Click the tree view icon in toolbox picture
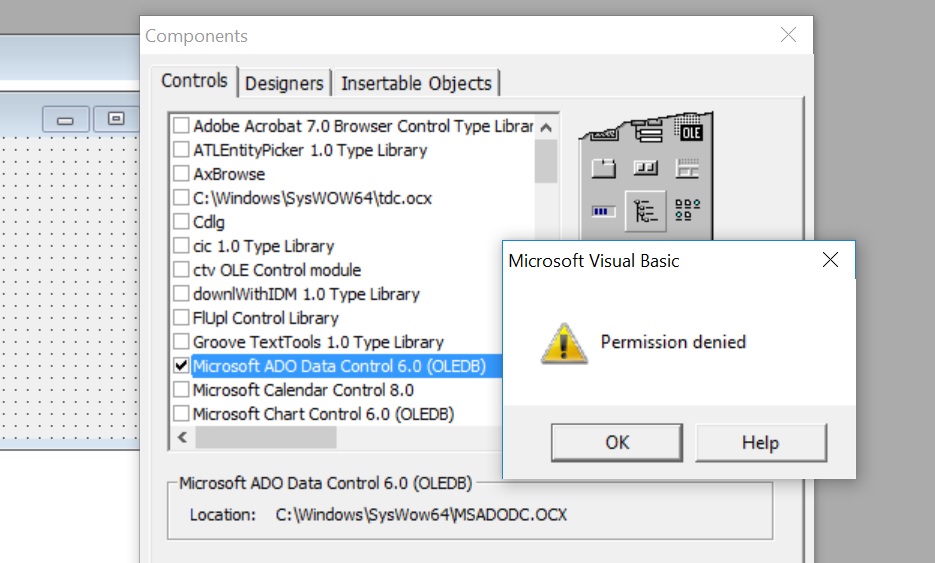935x563 pixels. pyautogui.click(x=645, y=211)
